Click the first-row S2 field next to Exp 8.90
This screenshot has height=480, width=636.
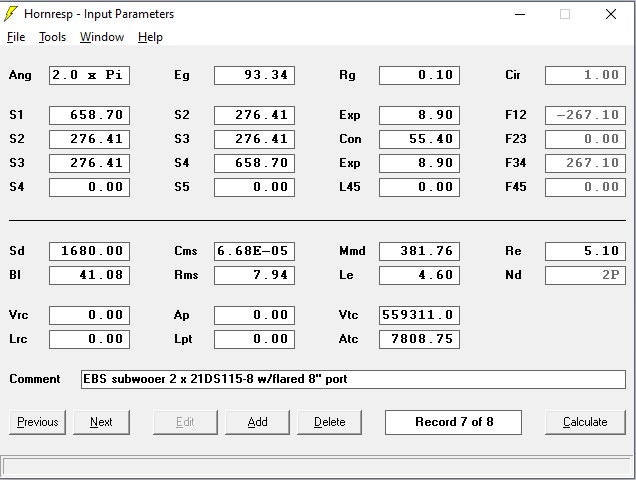(x=254, y=115)
